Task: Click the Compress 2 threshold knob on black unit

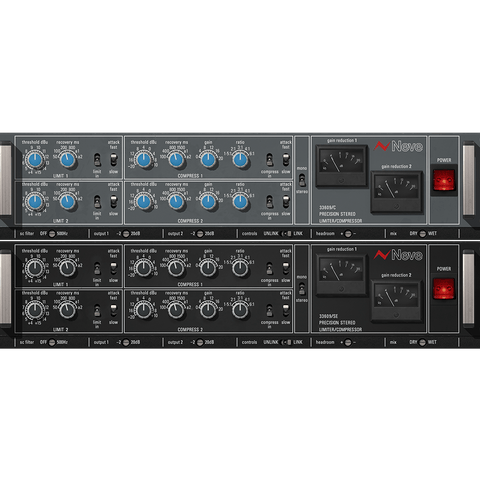Action: coord(144,310)
